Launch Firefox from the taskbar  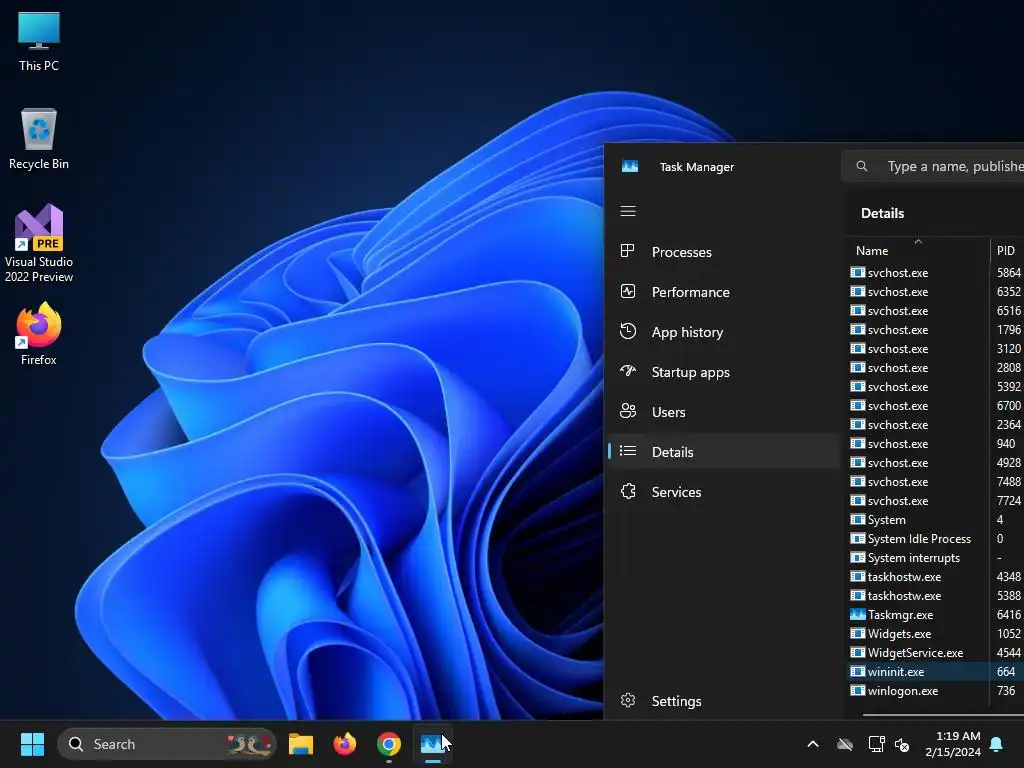point(345,744)
